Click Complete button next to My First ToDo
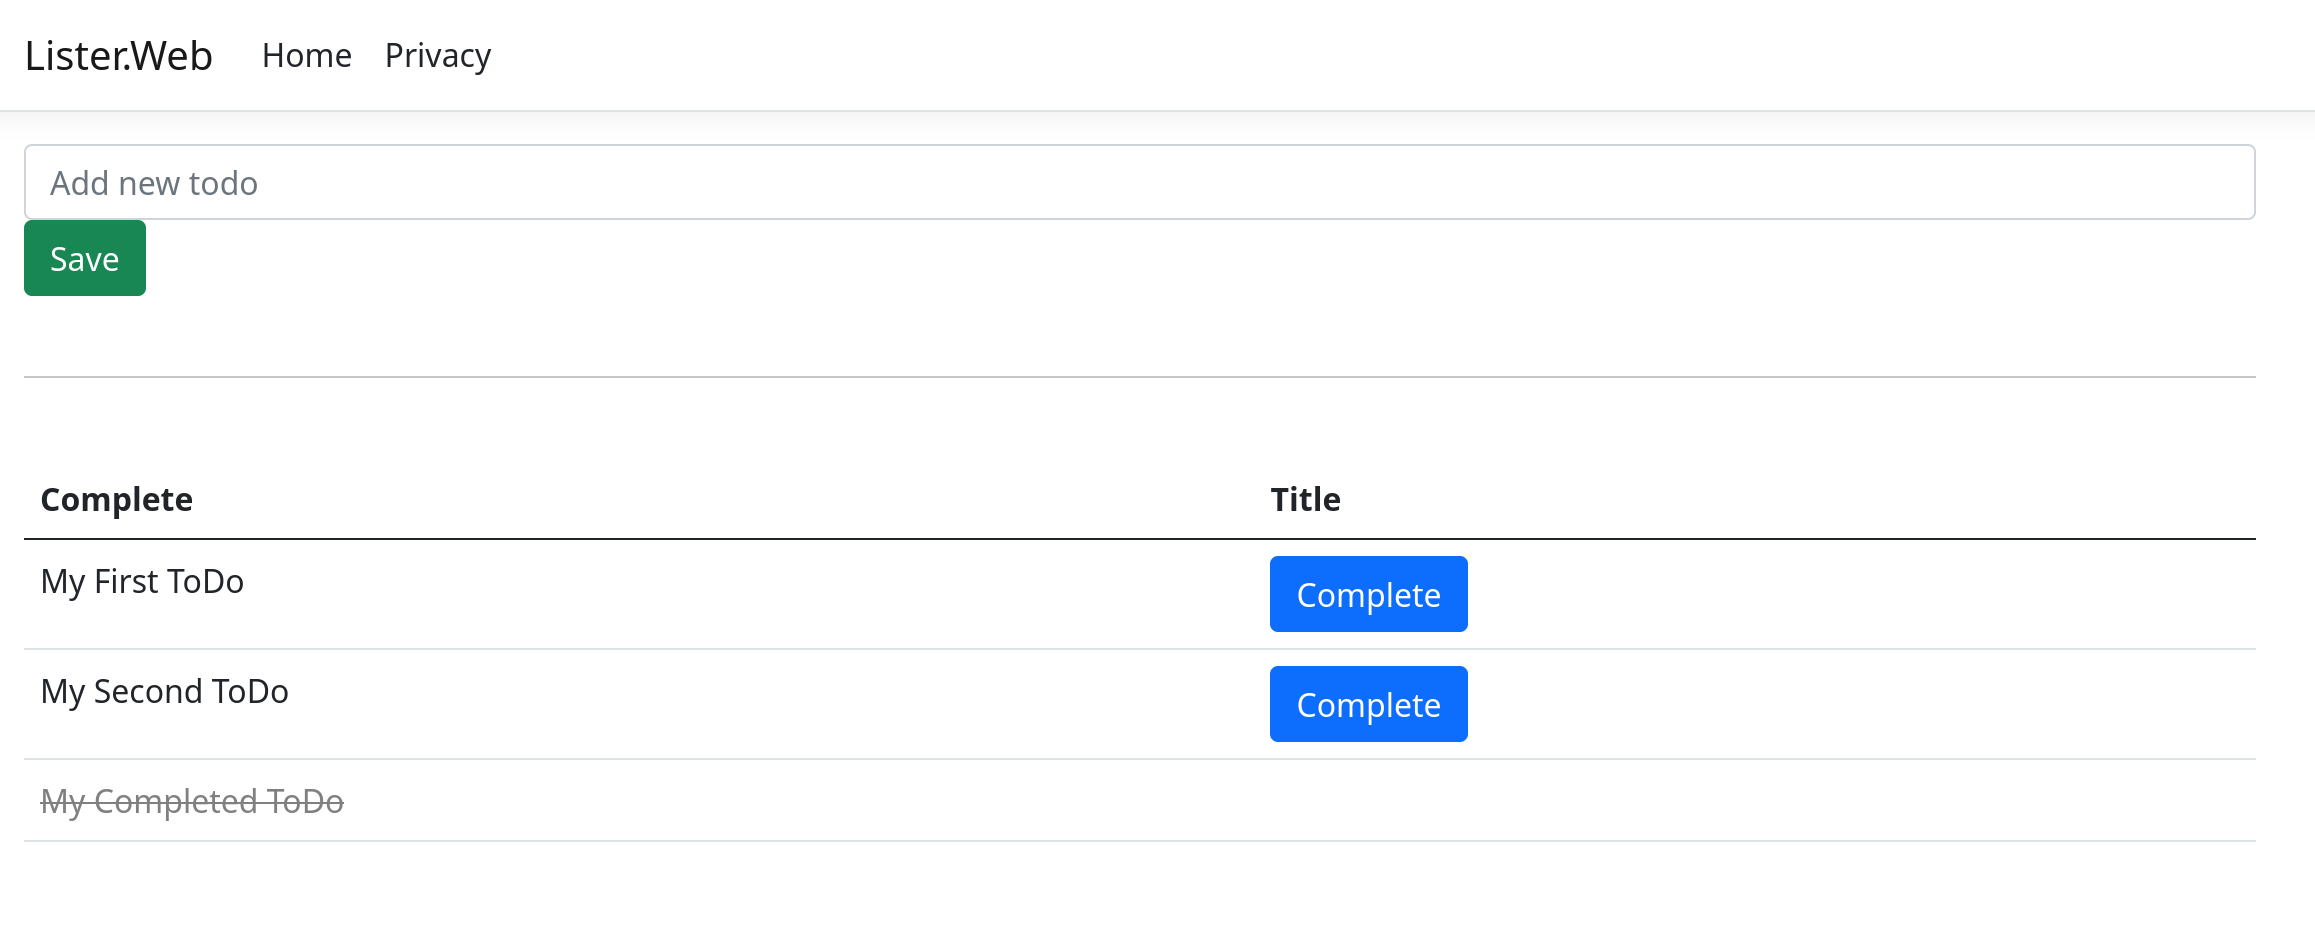Image resolution: width=2315 pixels, height=930 pixels. (1368, 593)
